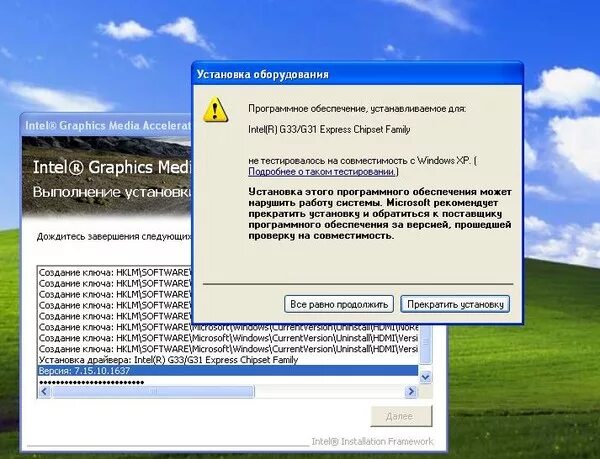Click the disabled 'Далее' button in the Intel installer
This screenshot has width=600, height=459.
[x=401, y=416]
